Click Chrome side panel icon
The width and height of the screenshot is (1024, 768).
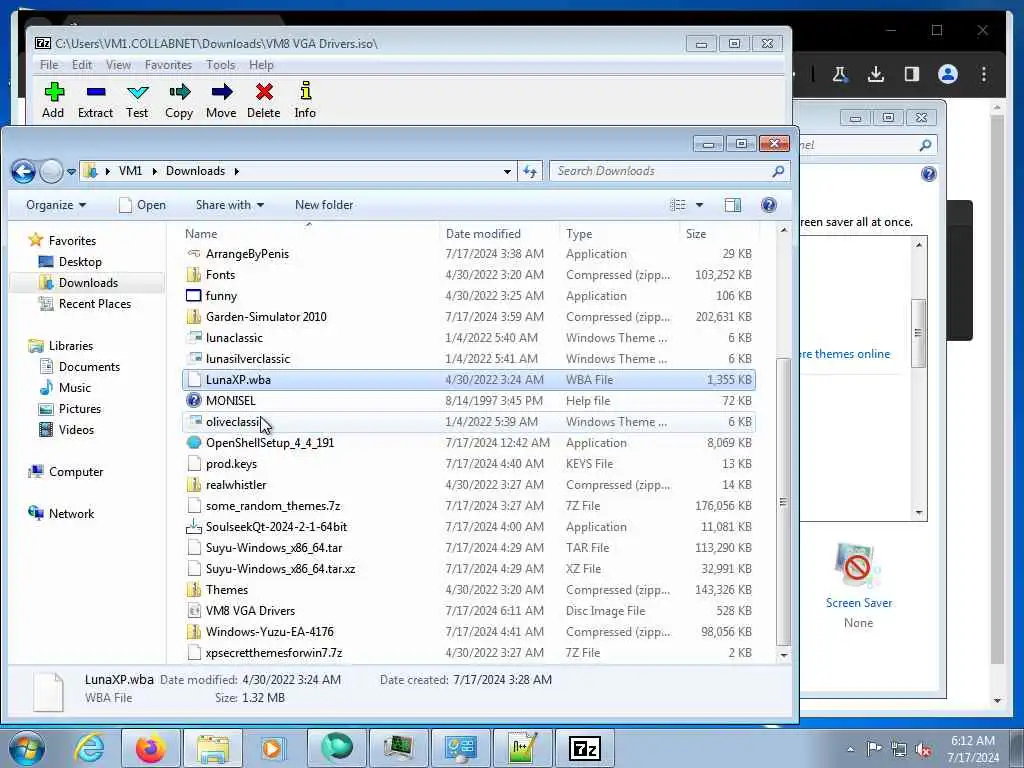pyautogui.click(x=912, y=74)
